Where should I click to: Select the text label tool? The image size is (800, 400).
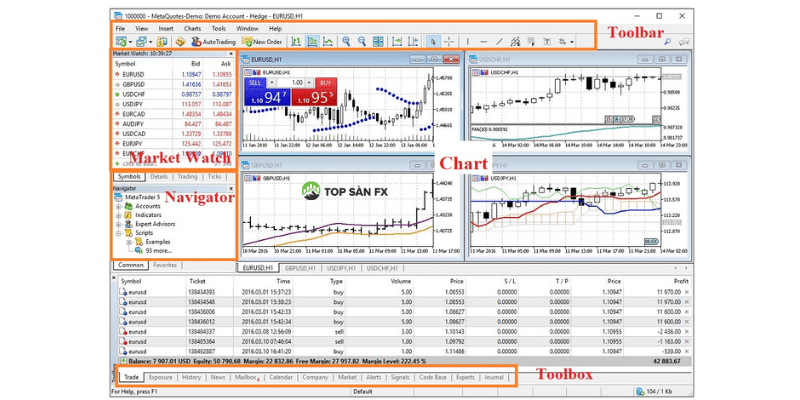[x=546, y=41]
